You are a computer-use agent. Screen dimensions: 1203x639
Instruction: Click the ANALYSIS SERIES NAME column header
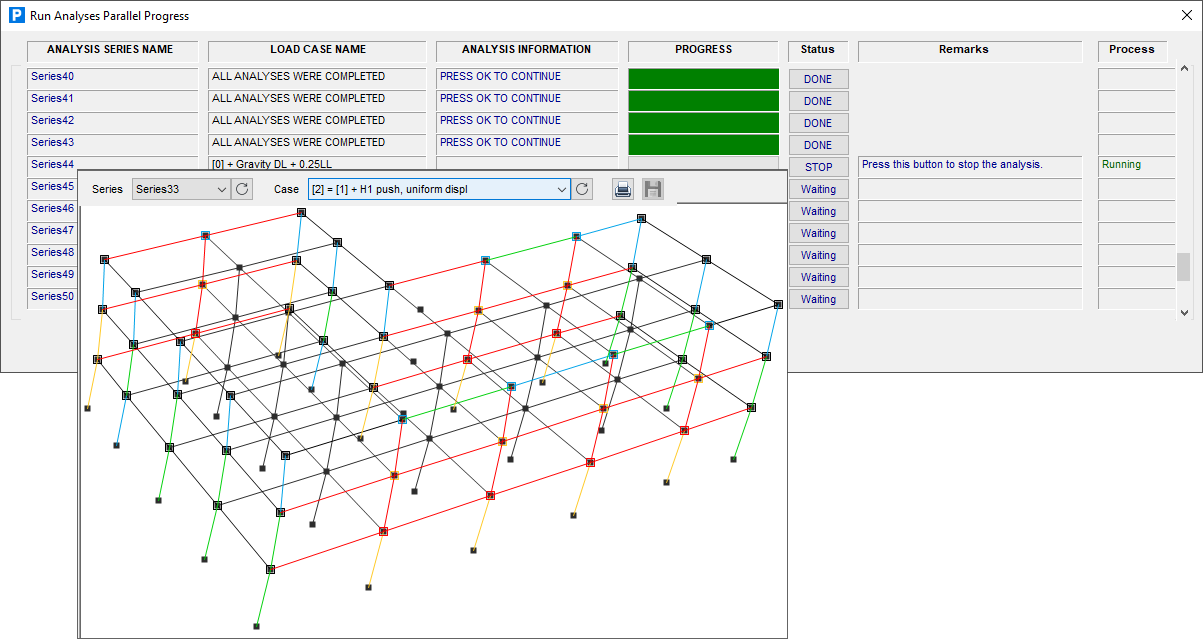[x=110, y=50]
